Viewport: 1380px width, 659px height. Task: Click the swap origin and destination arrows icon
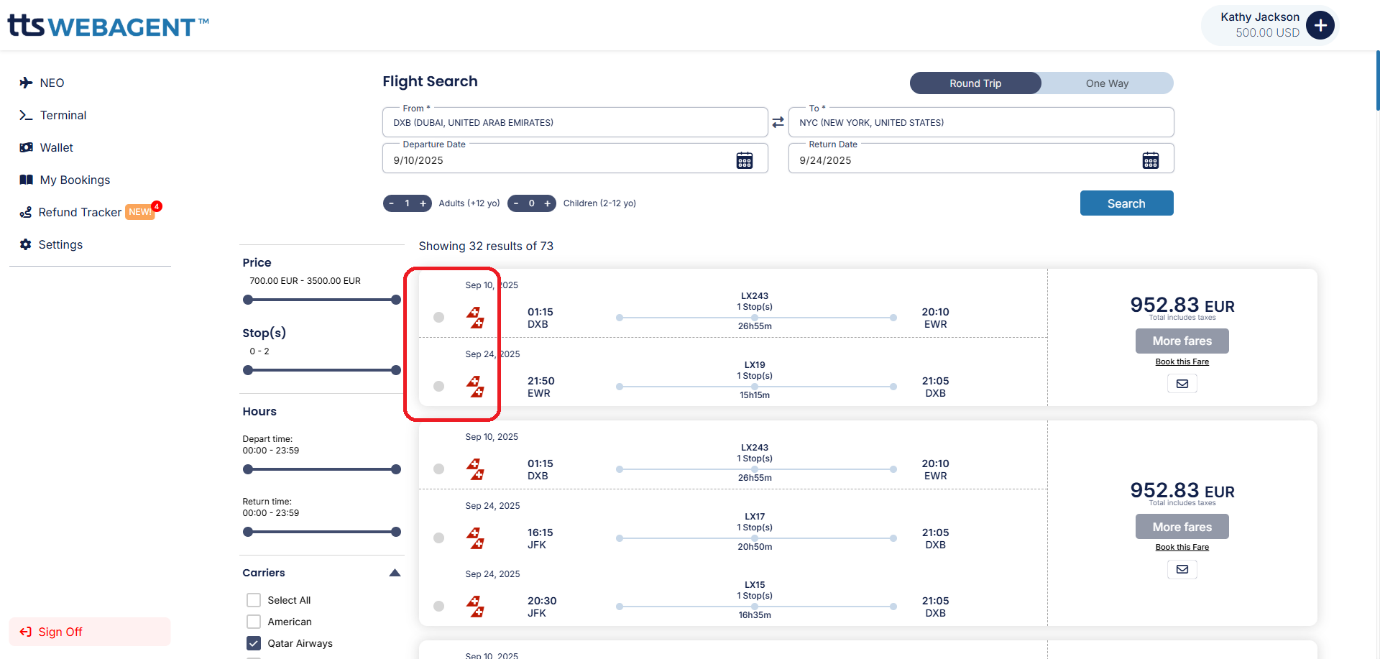(x=778, y=122)
